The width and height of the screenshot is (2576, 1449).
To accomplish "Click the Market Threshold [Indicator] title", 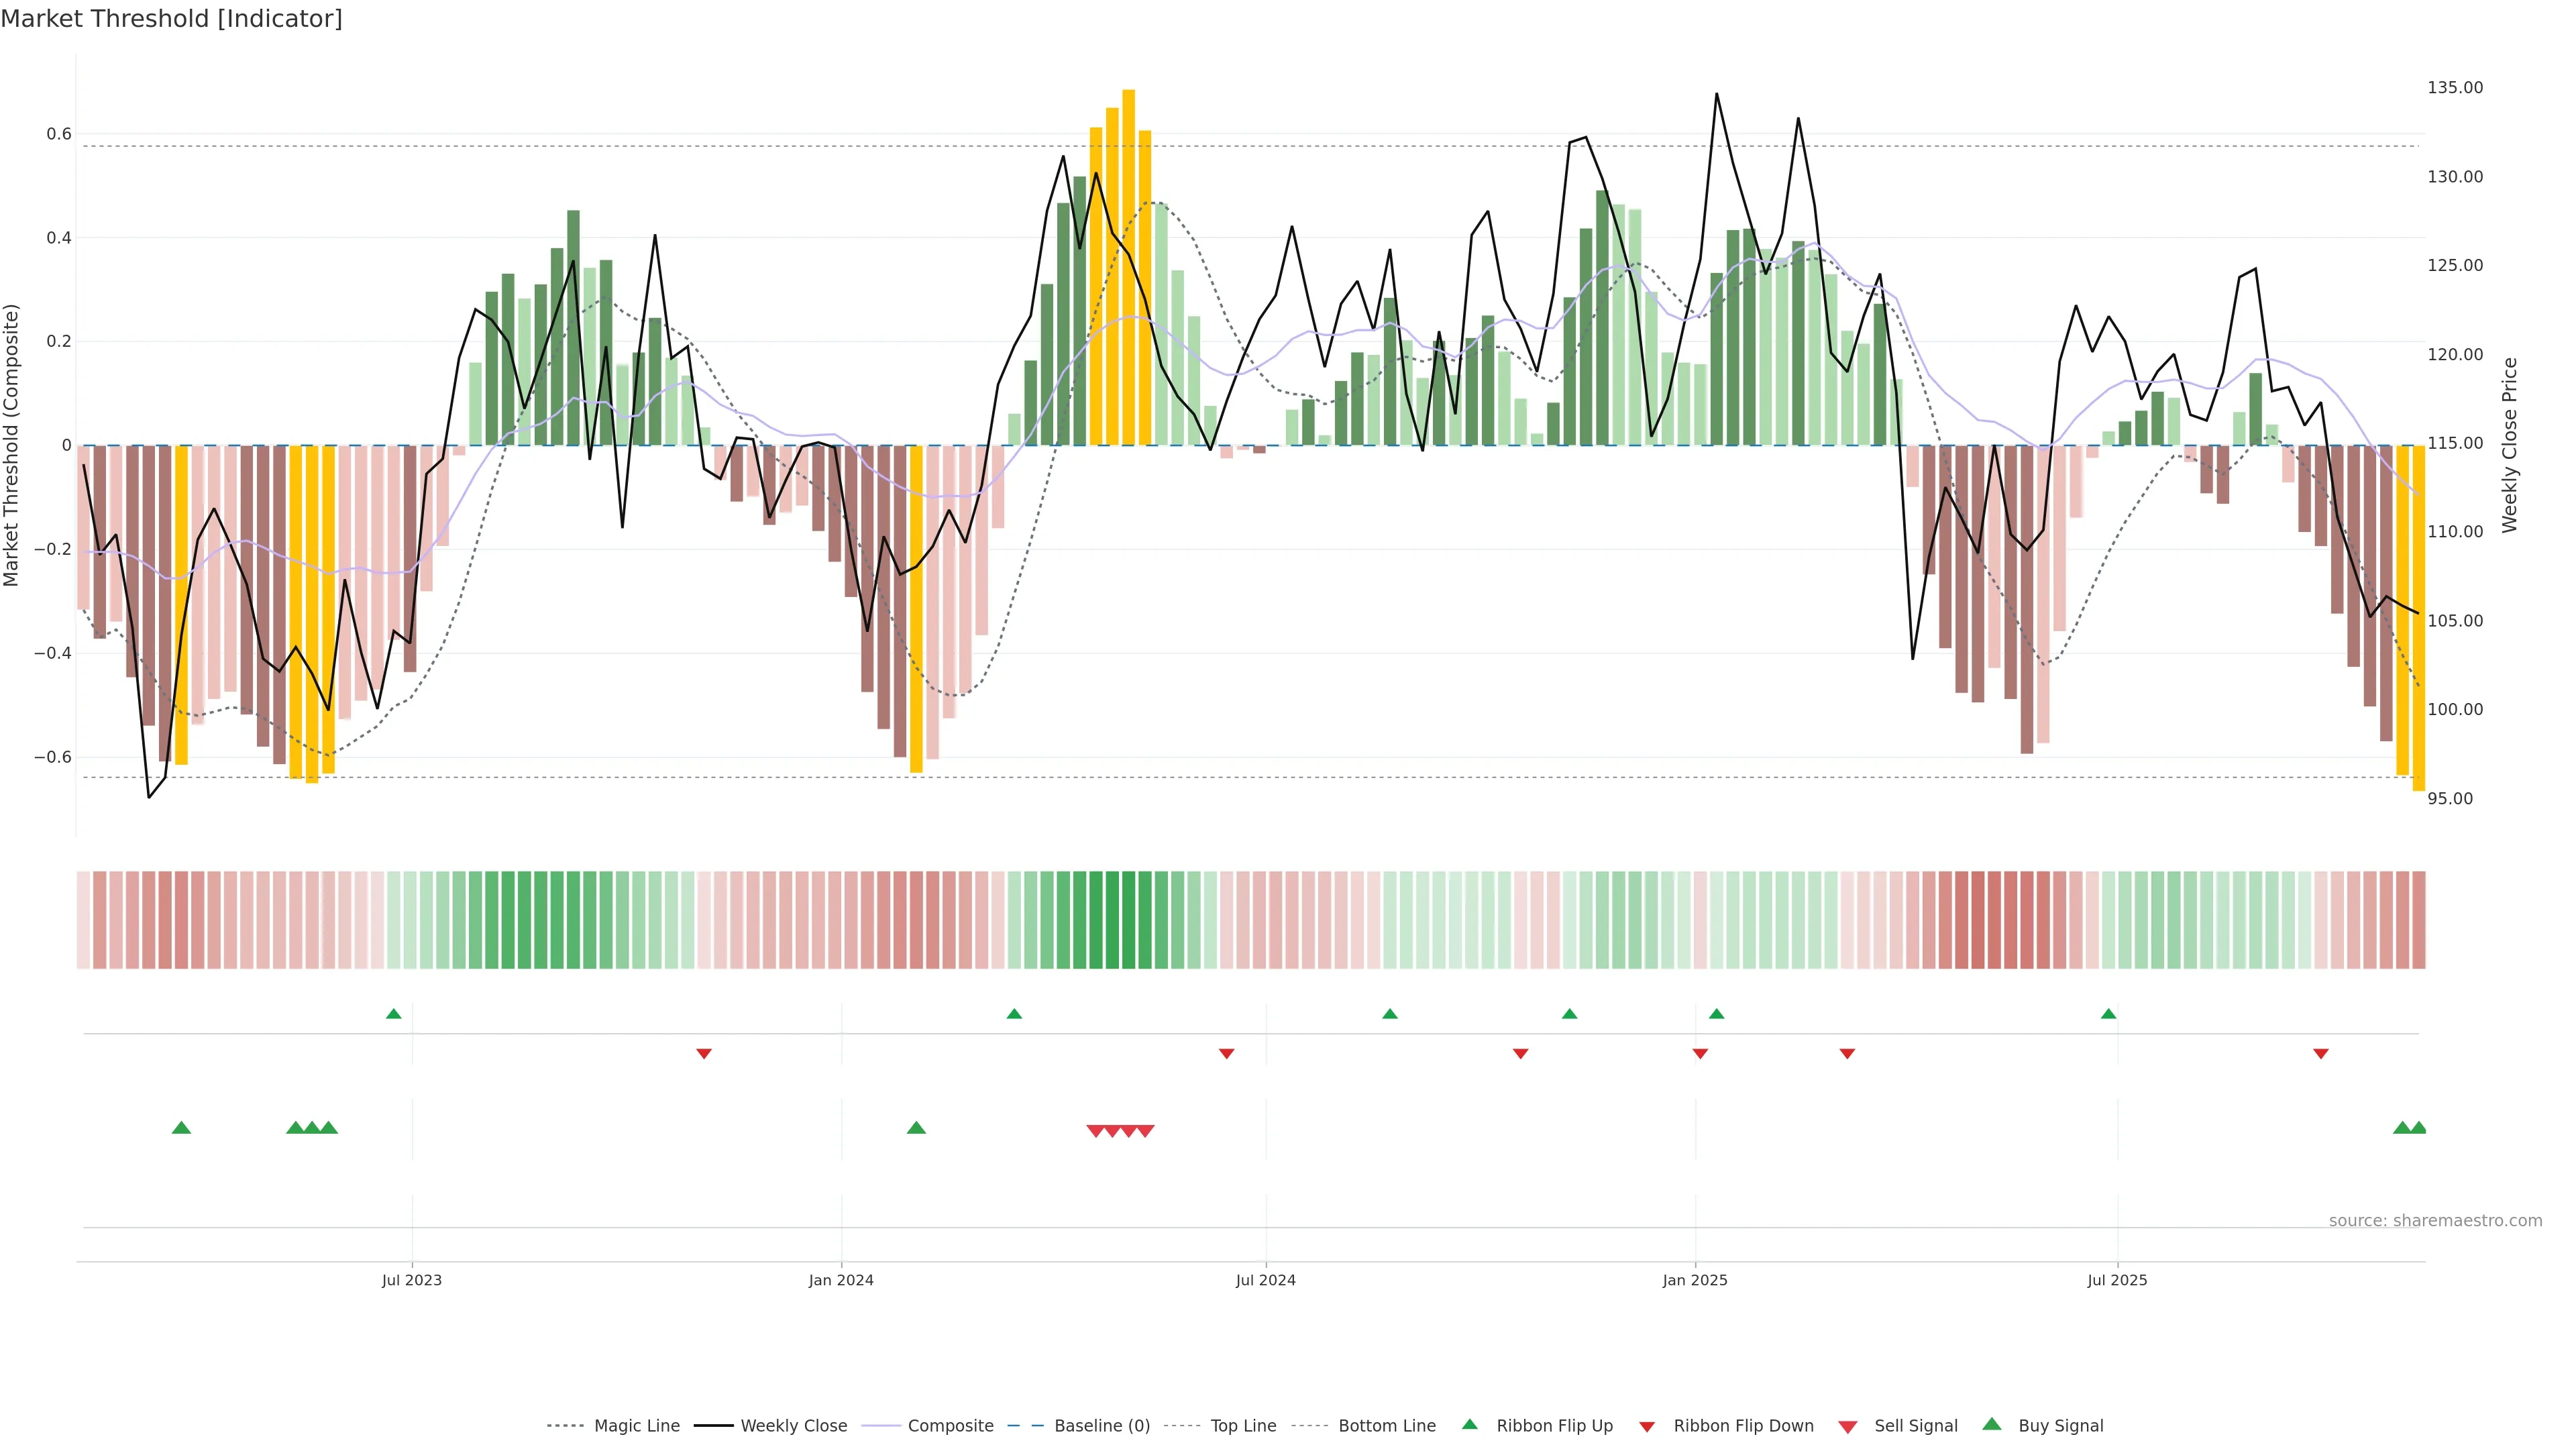I will coord(171,19).
